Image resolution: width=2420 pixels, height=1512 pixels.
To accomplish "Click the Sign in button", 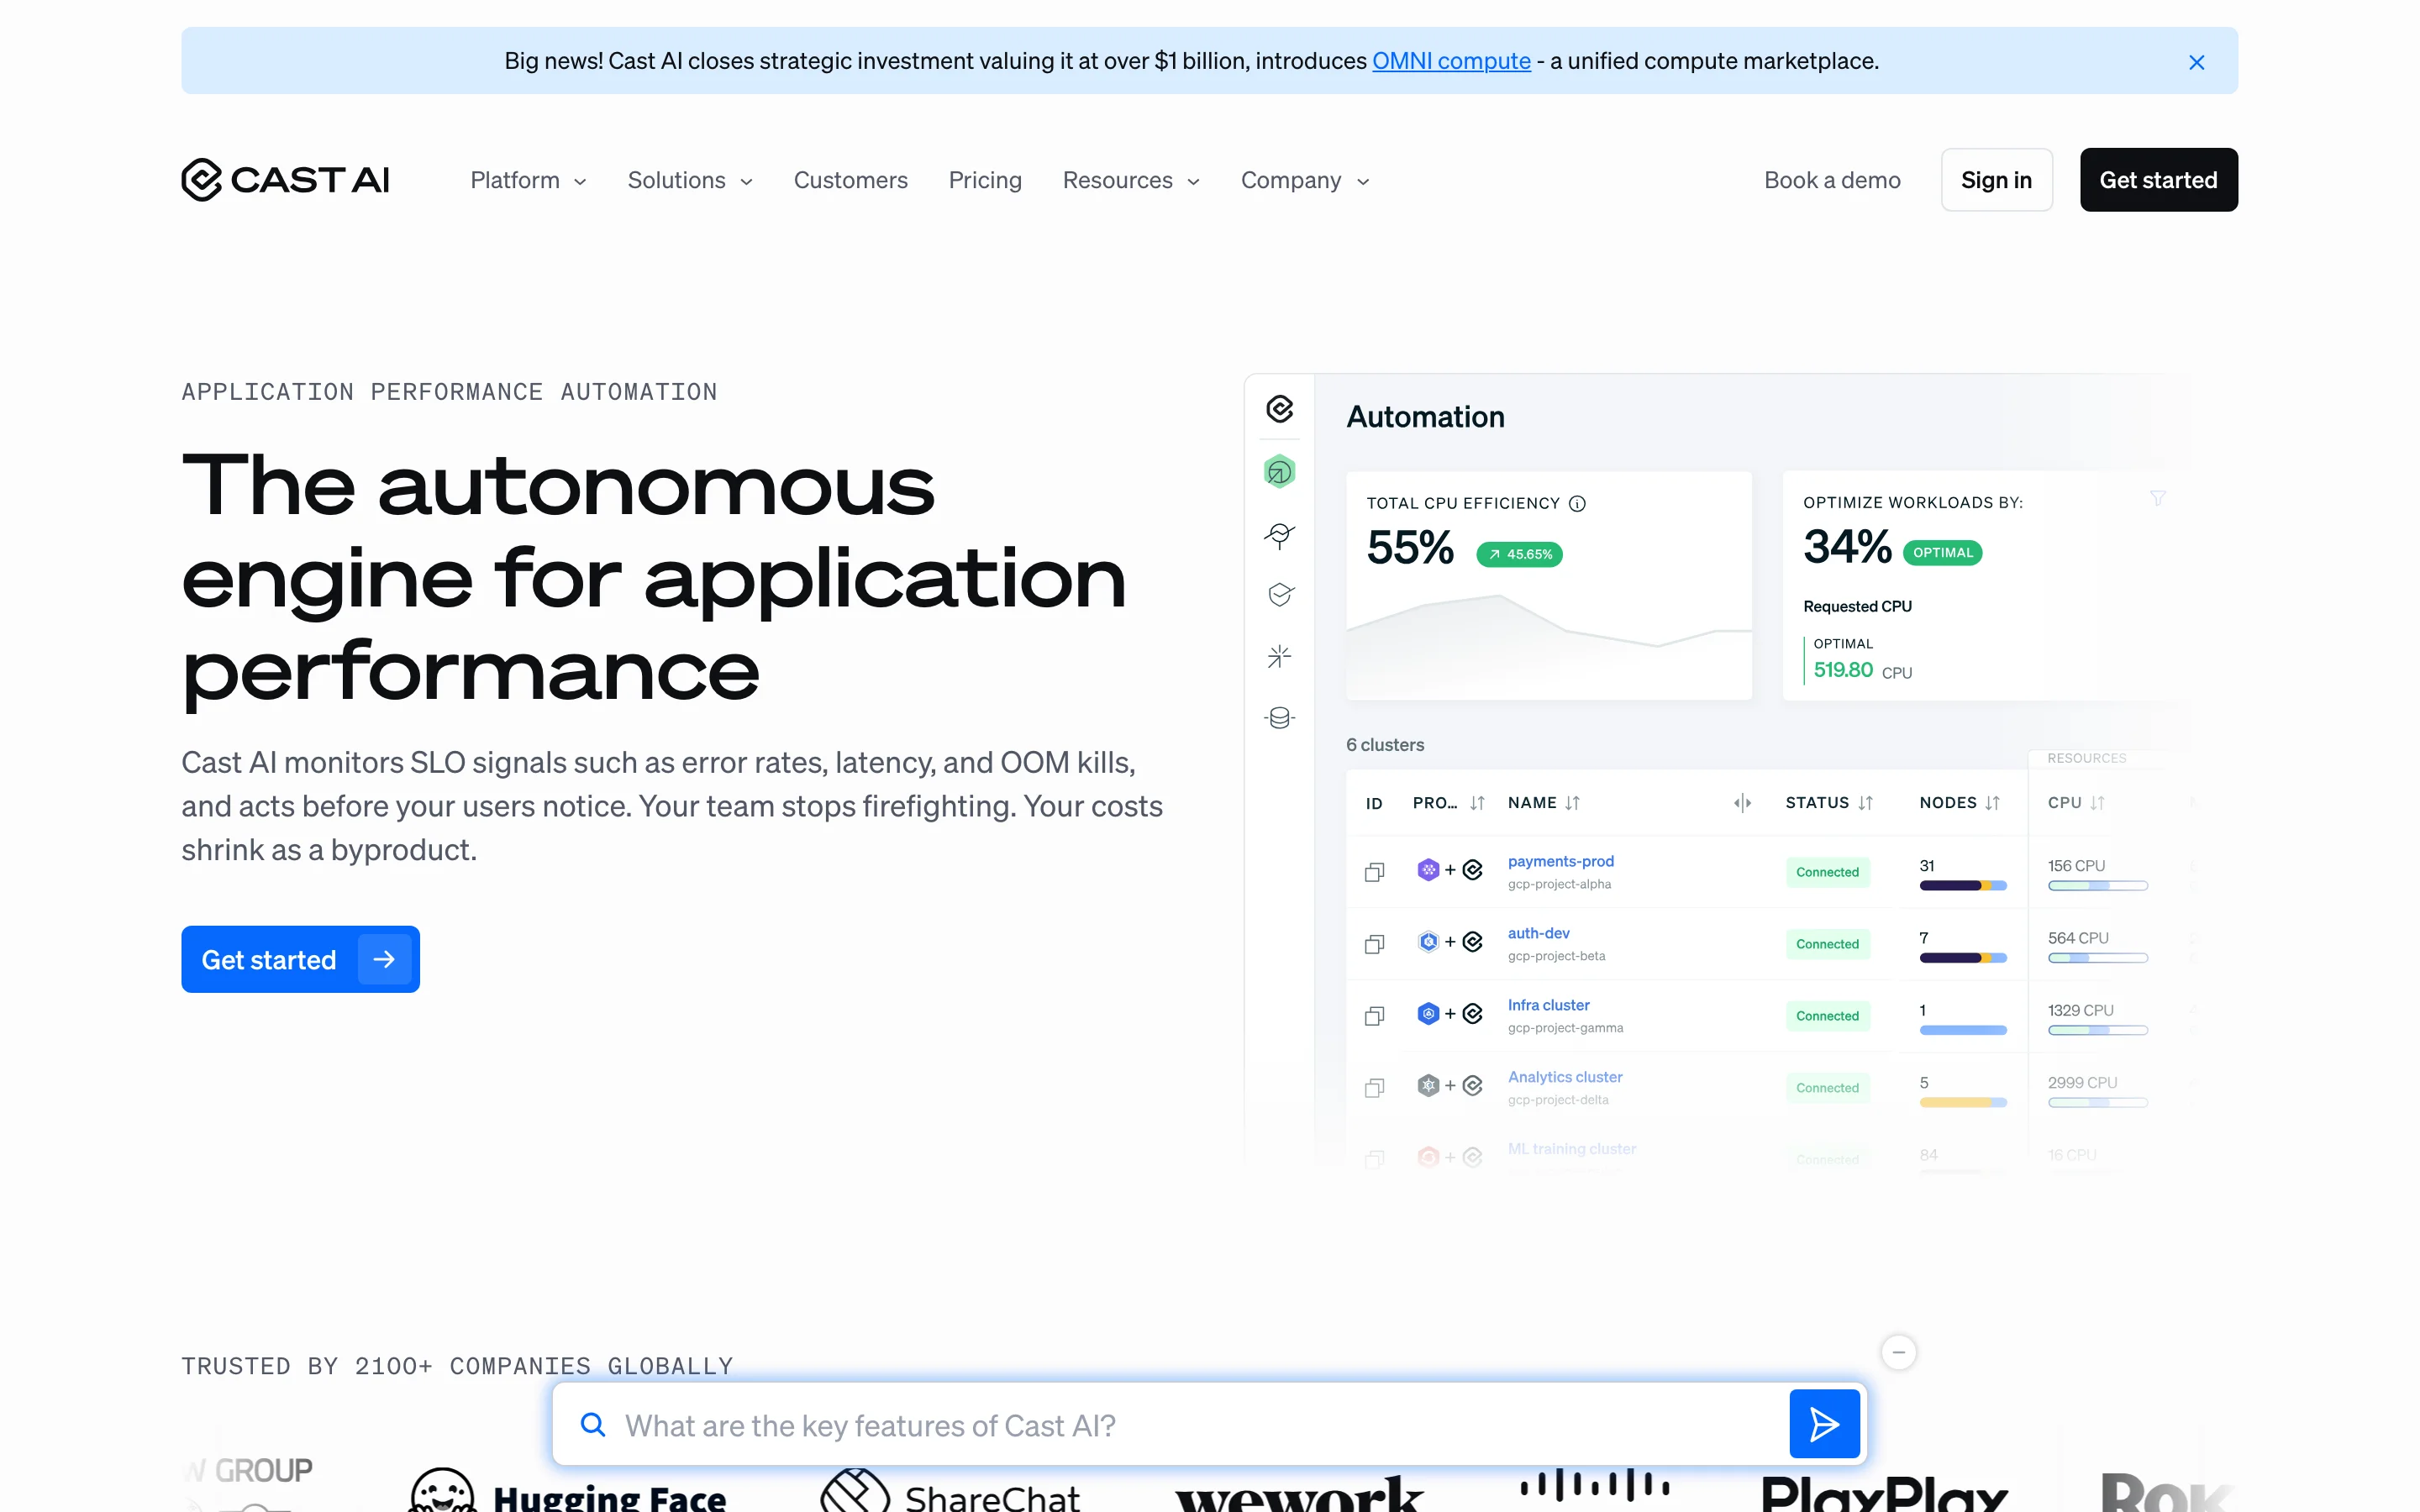I will coord(1996,180).
